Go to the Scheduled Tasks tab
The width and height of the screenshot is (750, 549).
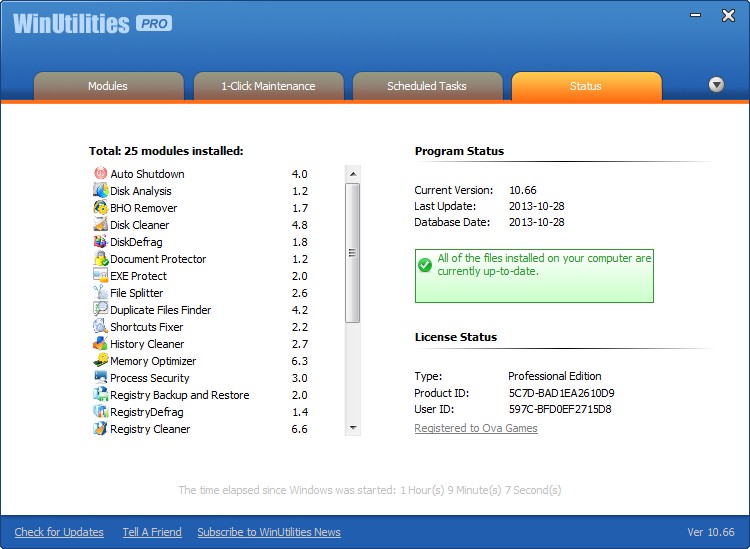pos(427,87)
